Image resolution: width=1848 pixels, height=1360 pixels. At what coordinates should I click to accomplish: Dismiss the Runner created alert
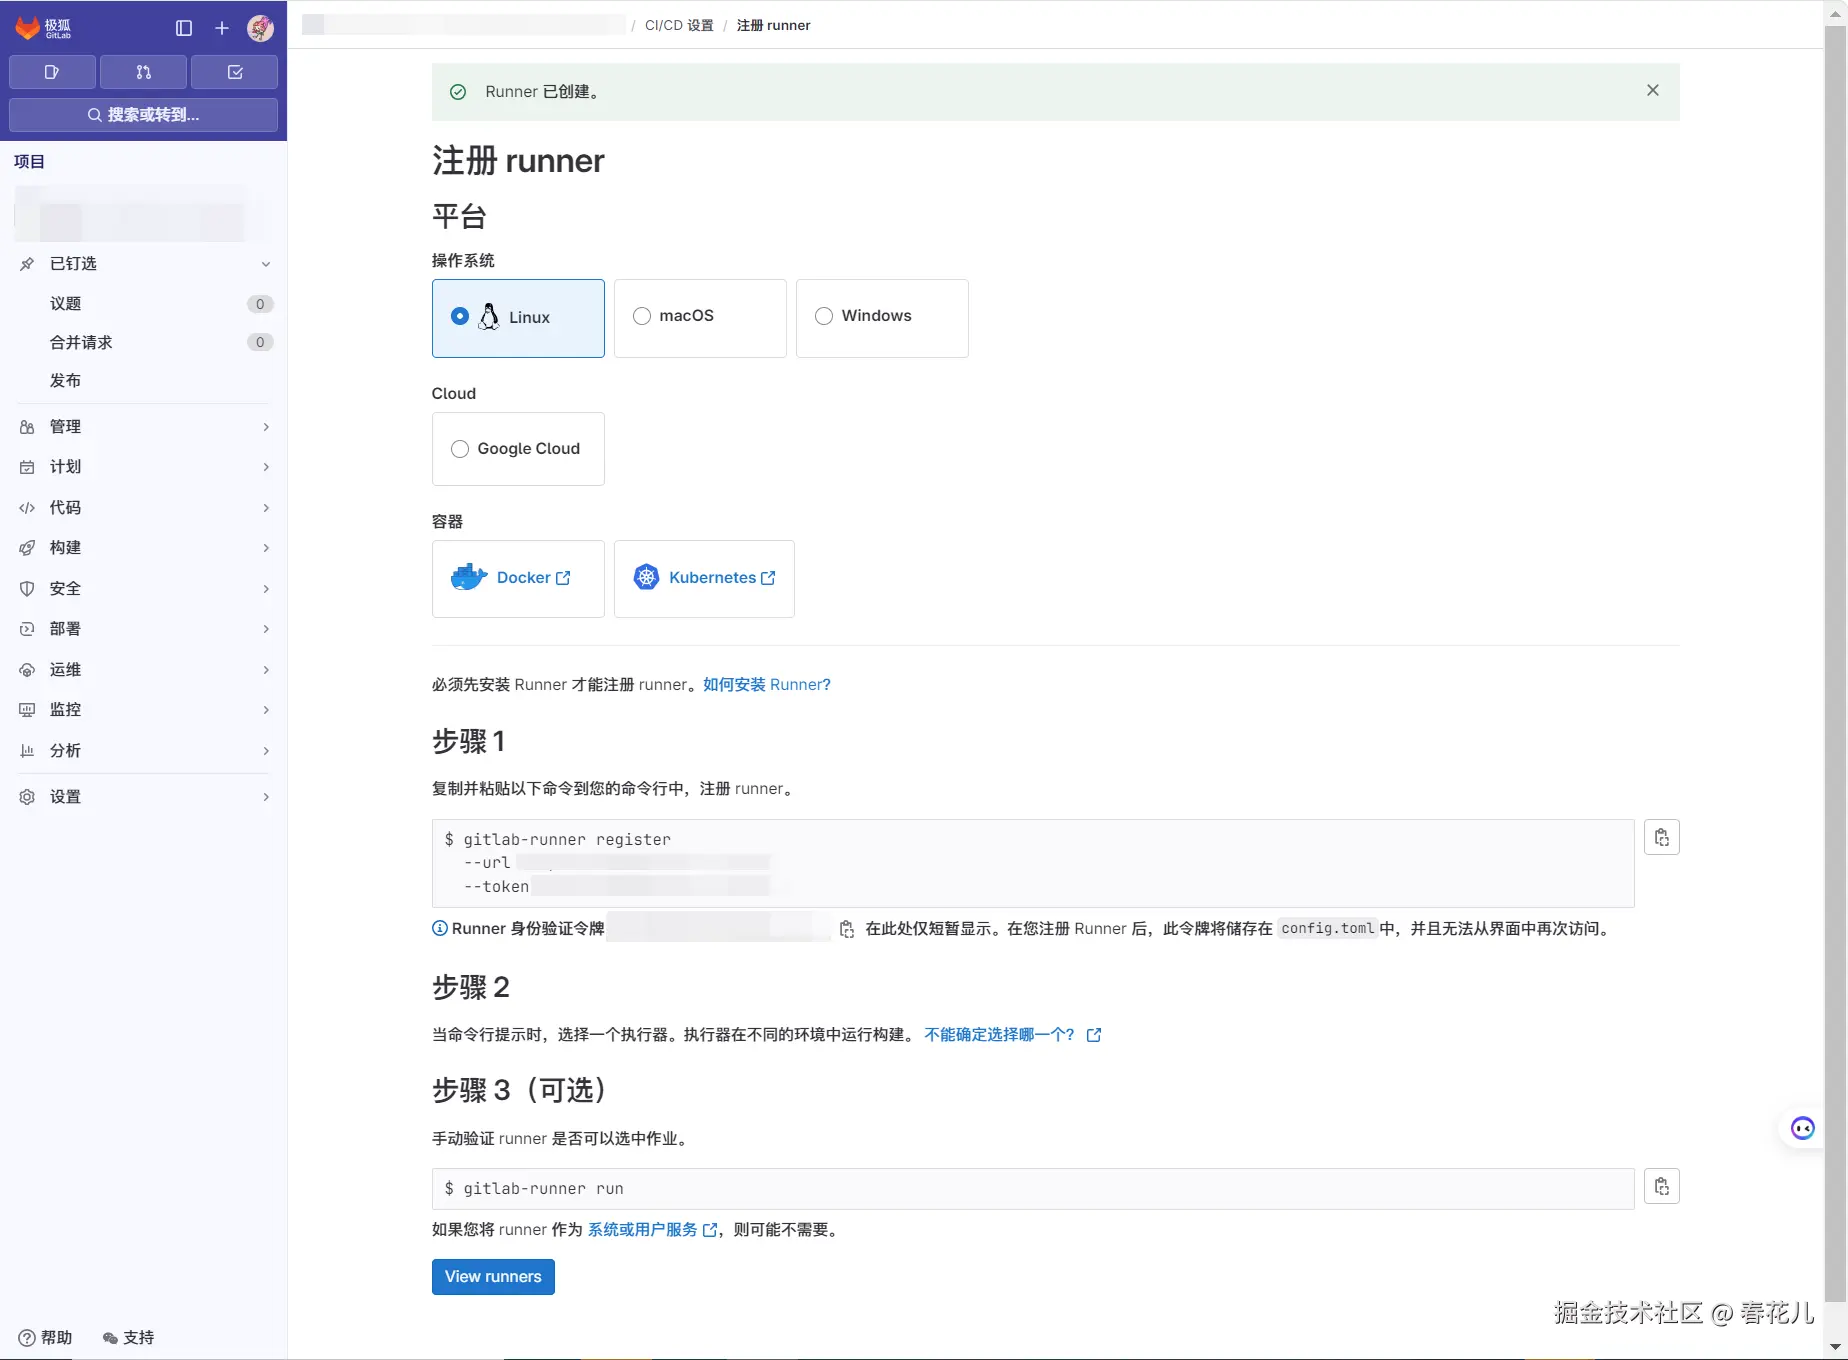pos(1653,90)
